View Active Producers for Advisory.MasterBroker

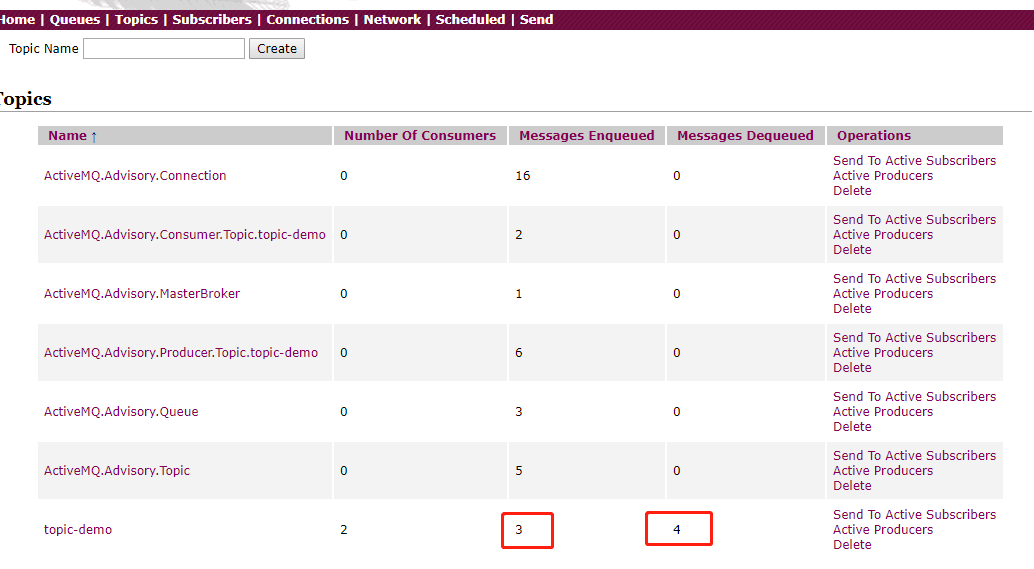click(x=882, y=294)
